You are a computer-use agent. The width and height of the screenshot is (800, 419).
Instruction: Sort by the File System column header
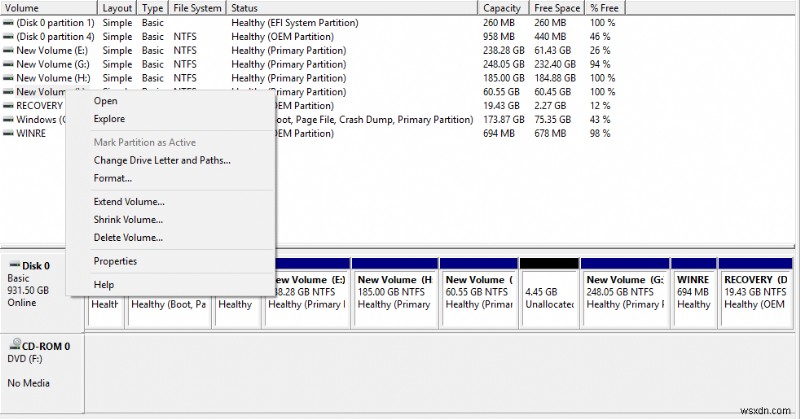[x=197, y=8]
